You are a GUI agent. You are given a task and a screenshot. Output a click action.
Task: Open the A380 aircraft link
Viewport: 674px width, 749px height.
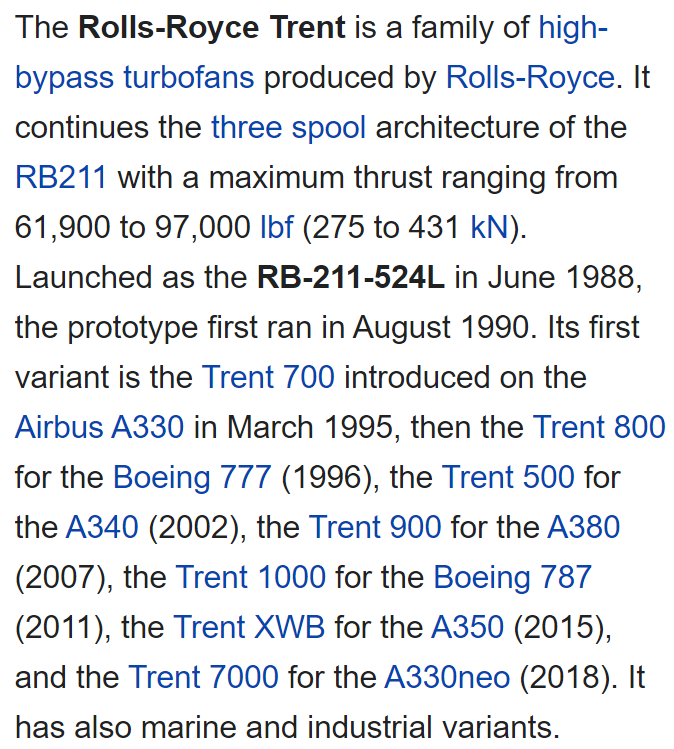[583, 527]
